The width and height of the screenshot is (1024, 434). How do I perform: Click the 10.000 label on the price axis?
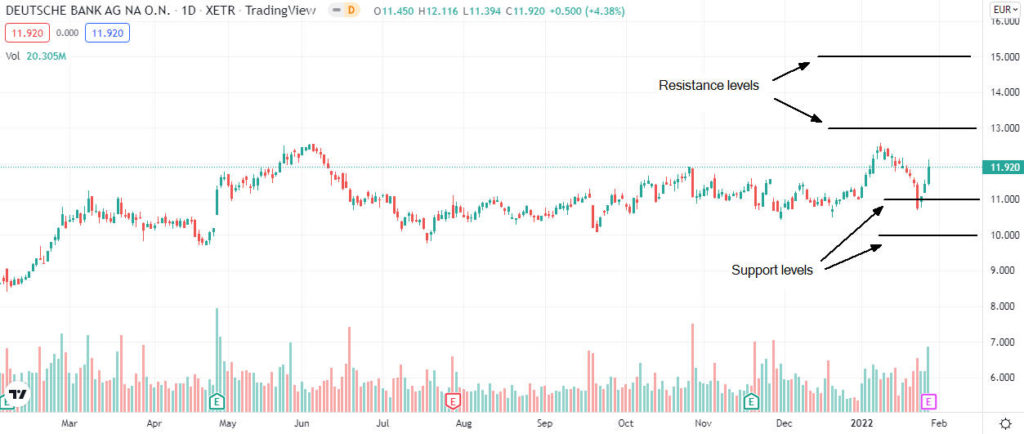1004,235
